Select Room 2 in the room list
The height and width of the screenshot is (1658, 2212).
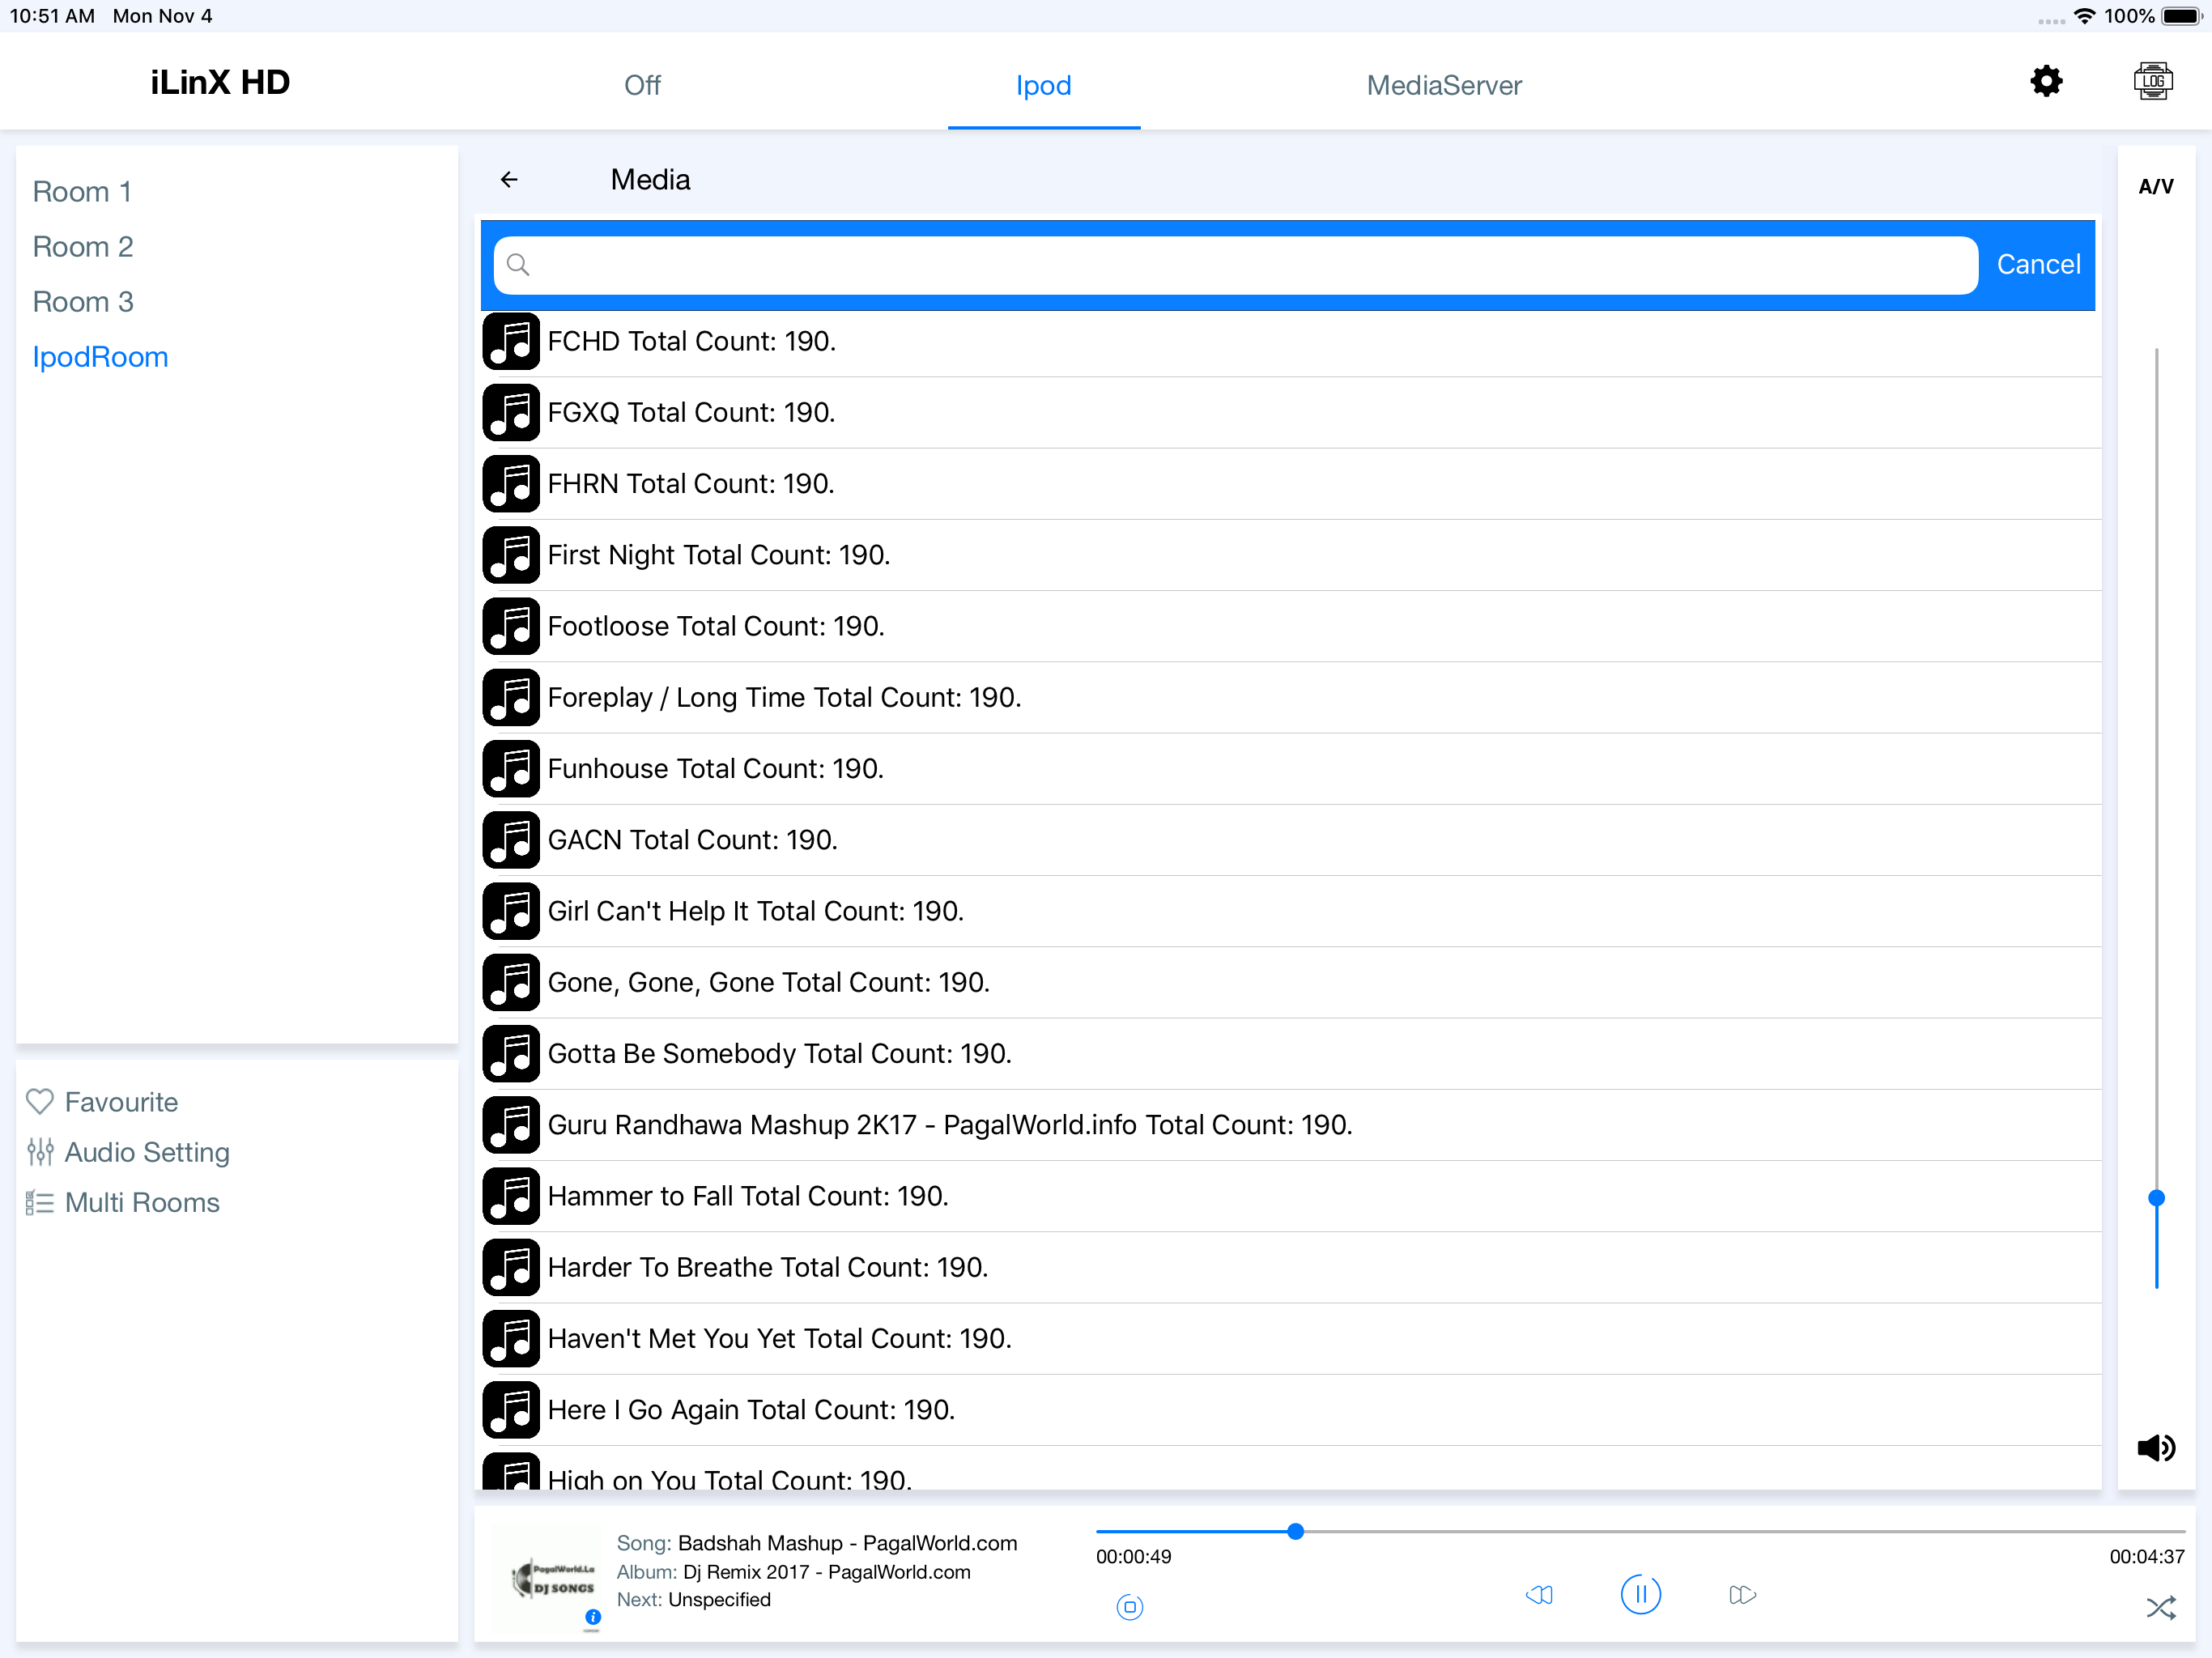(83, 247)
